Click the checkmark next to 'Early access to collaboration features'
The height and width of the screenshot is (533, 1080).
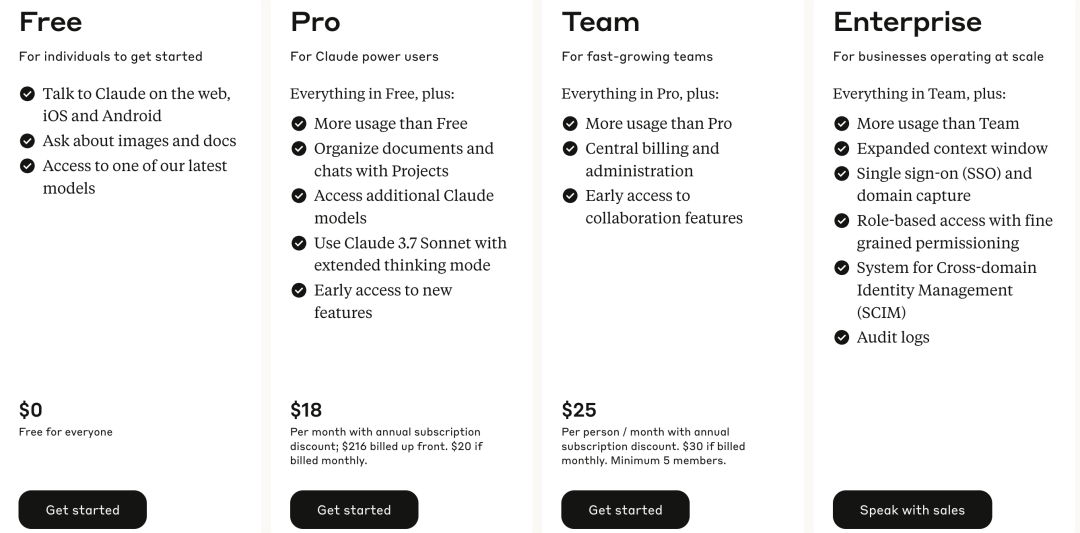tap(570, 196)
